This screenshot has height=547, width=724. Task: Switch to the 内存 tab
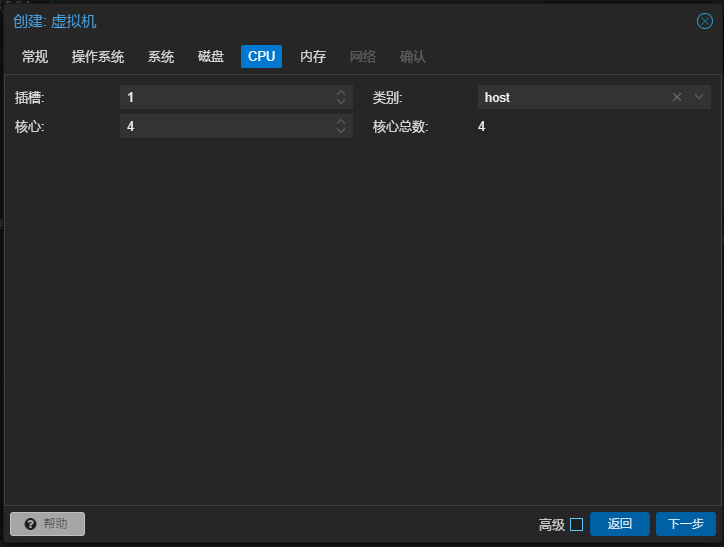point(313,57)
